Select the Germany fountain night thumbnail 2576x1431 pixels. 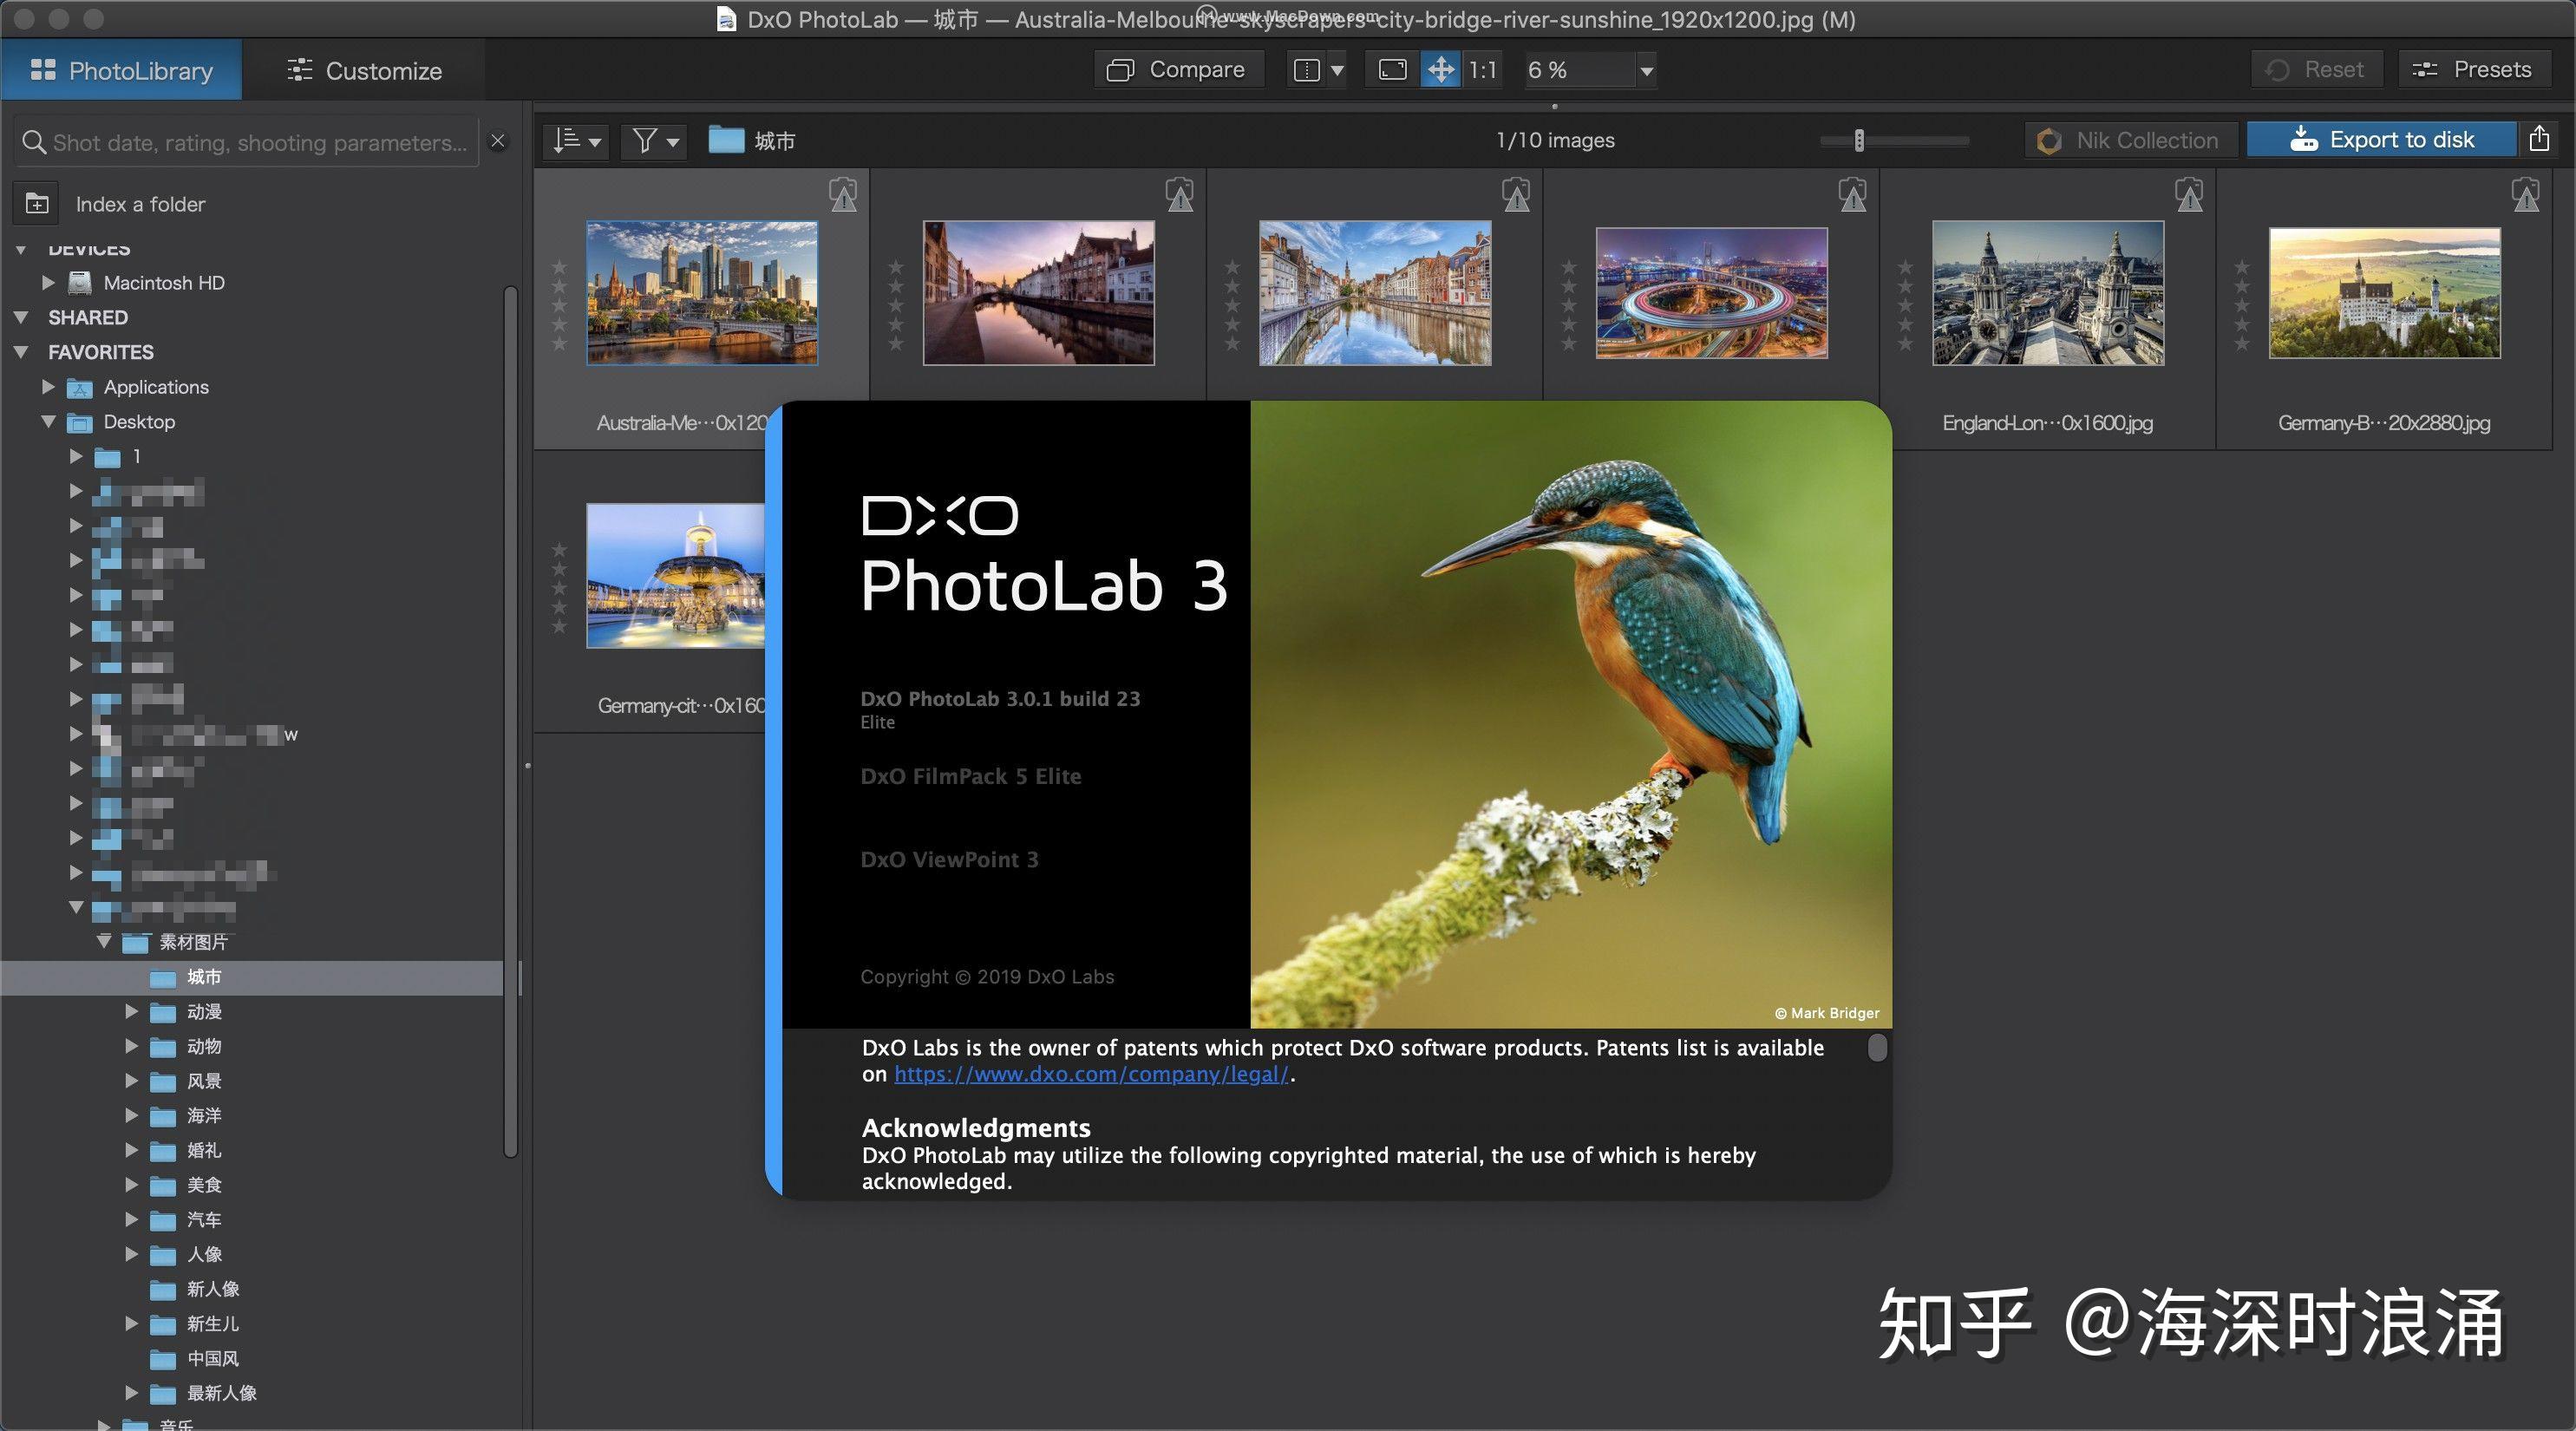pyautogui.click(x=676, y=576)
